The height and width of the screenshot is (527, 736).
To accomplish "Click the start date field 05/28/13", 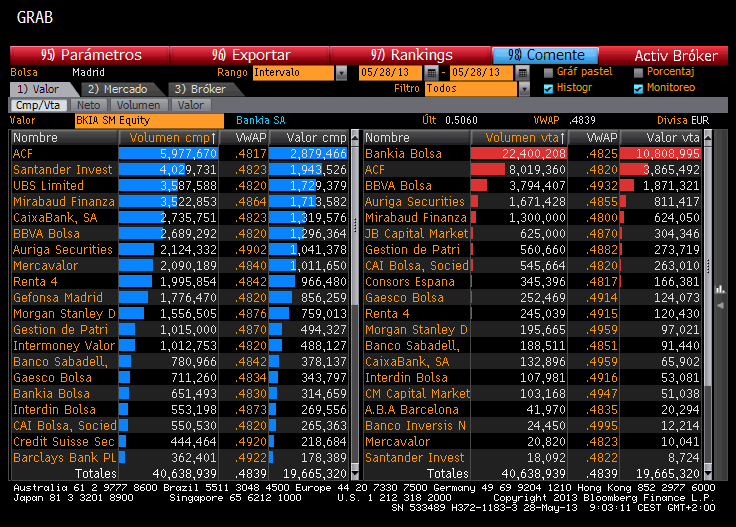I will (391, 73).
